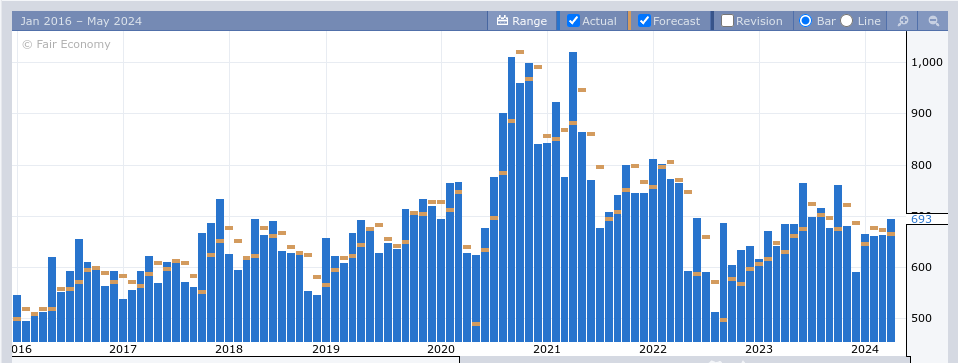The height and width of the screenshot is (363, 958).
Task: Click the Jan 2016 – May 2024 date label
Action: pos(81,21)
